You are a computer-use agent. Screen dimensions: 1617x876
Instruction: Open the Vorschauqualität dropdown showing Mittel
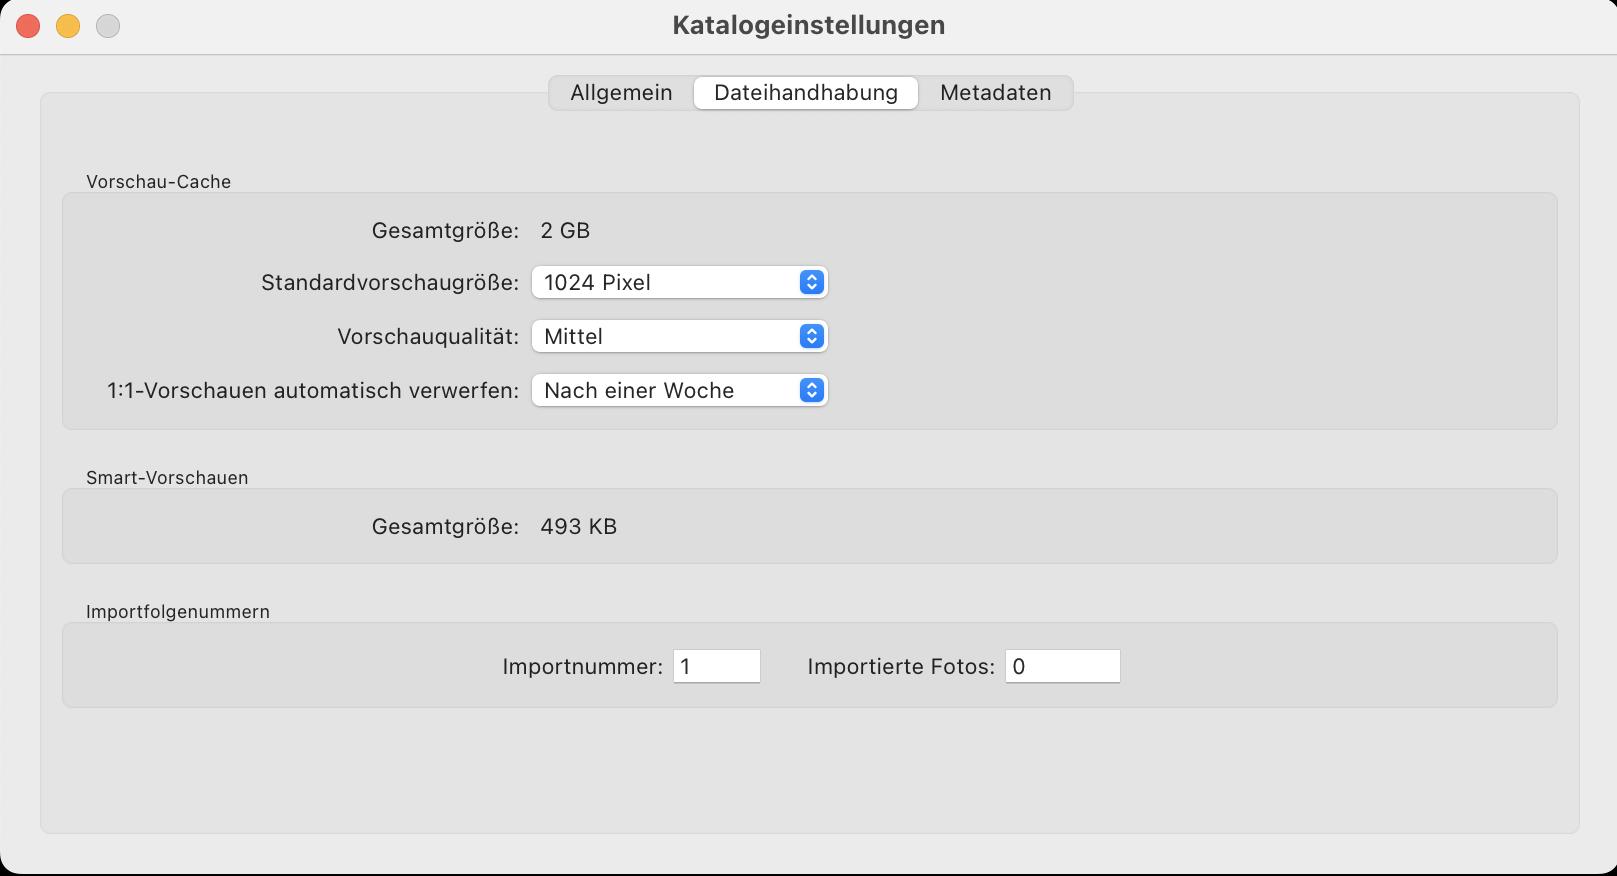679,336
